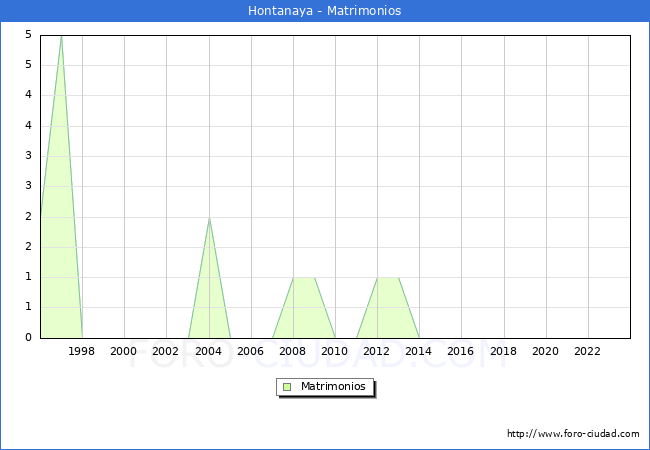Viewport: 650px width, 450px height.
Task: Click the 2008-2009 plateau area
Action: [x=304, y=307]
